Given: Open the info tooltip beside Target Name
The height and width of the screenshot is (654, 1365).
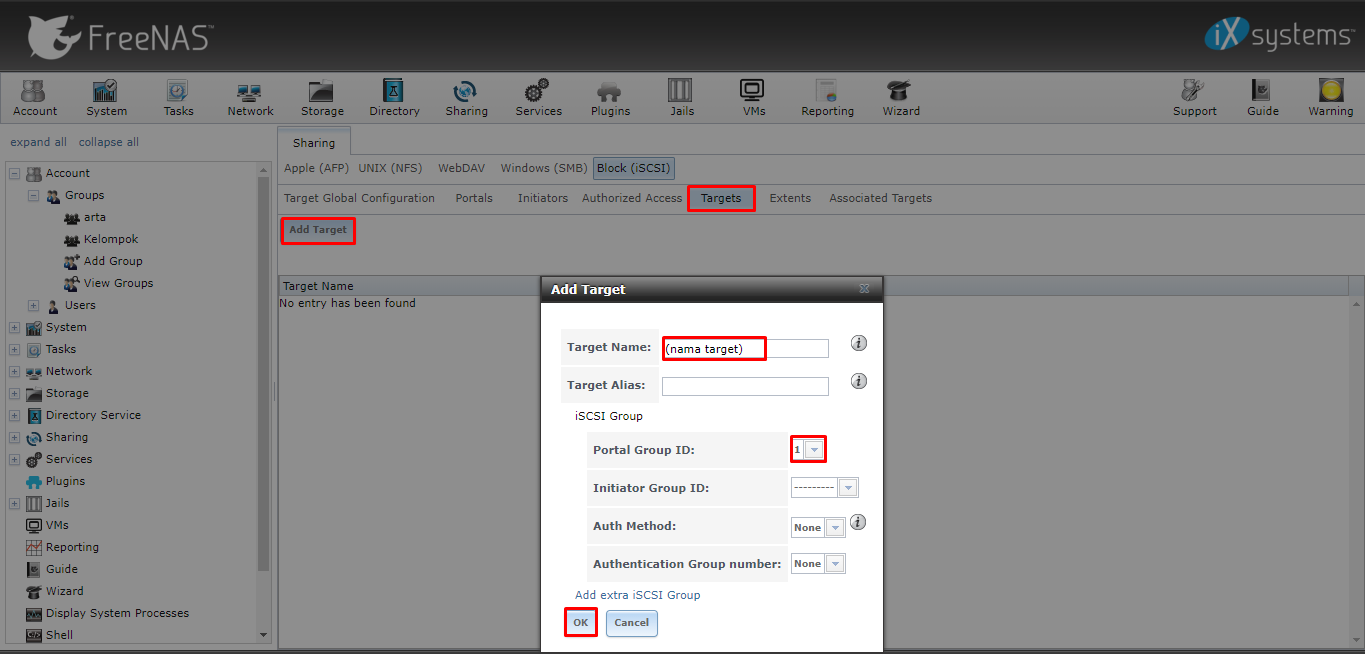Looking at the screenshot, I should 858,342.
